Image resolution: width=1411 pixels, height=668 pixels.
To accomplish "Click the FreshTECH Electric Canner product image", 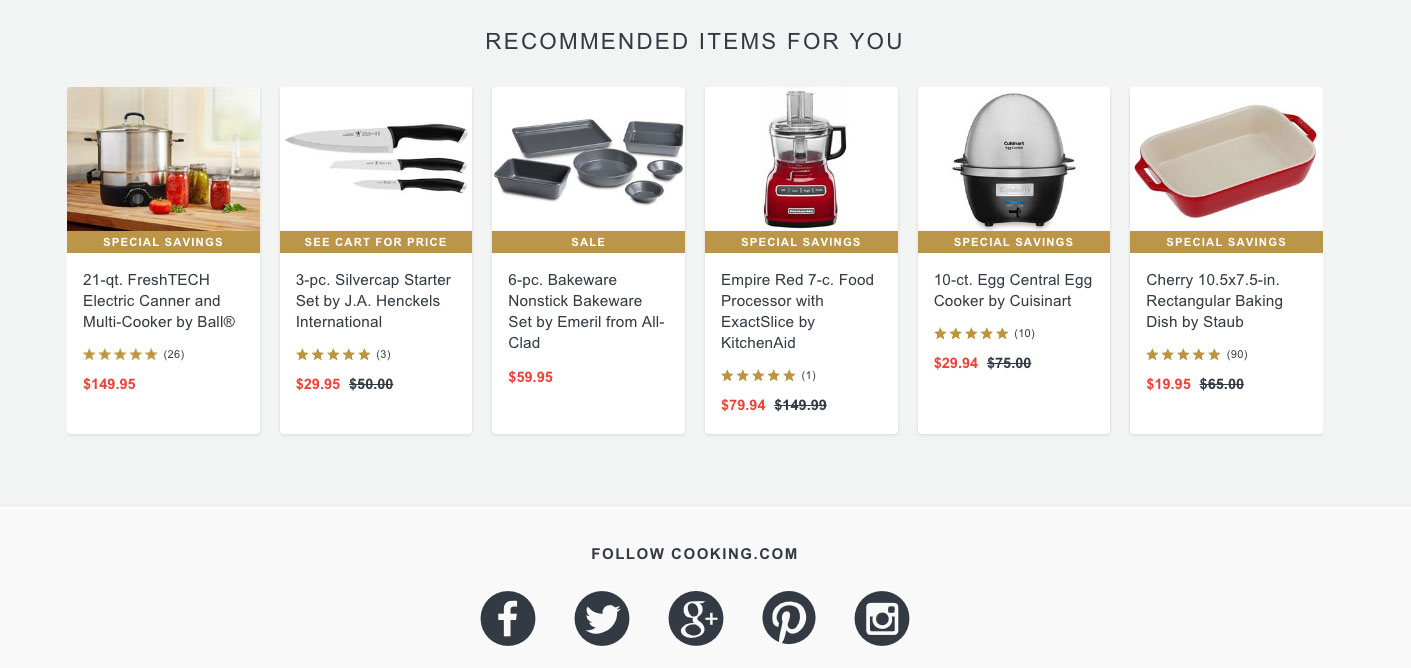I will coord(163,158).
